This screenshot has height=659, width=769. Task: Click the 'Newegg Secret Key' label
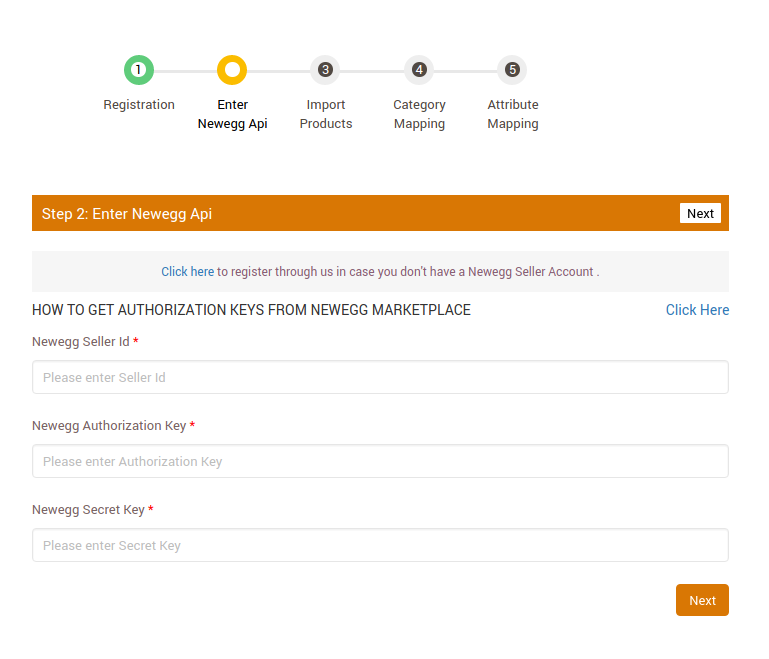(88, 510)
